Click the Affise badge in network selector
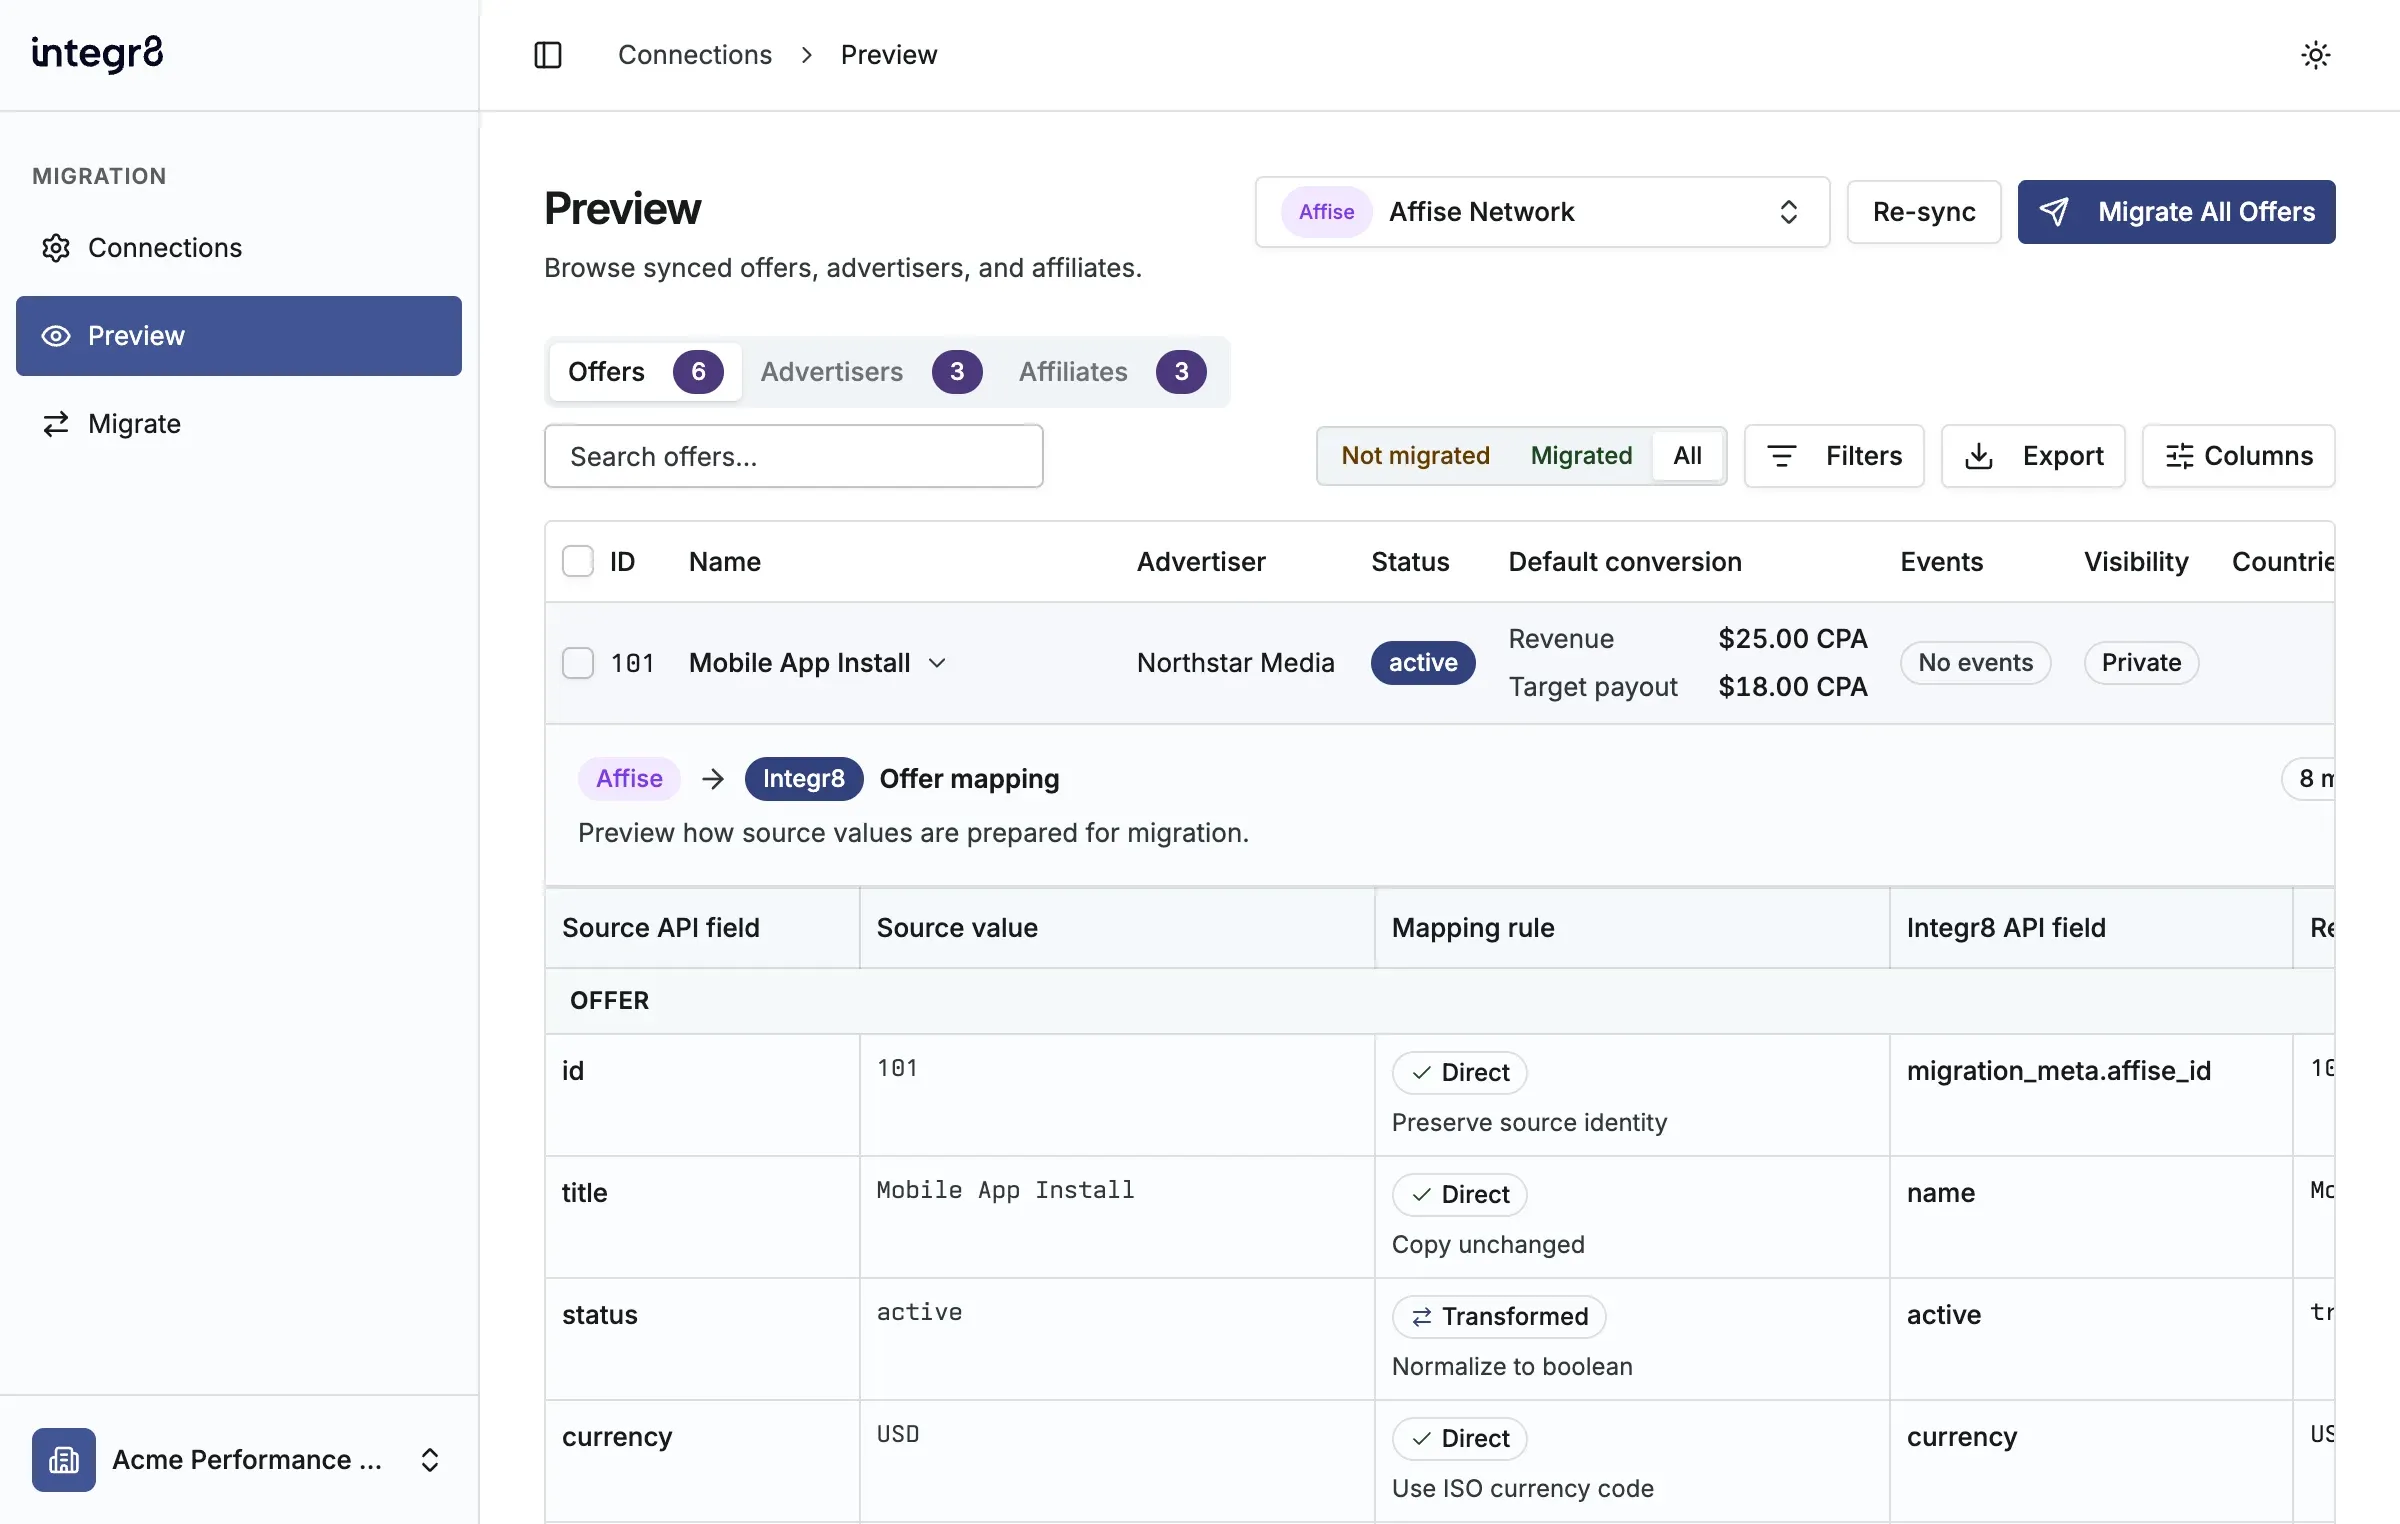 (x=1326, y=212)
